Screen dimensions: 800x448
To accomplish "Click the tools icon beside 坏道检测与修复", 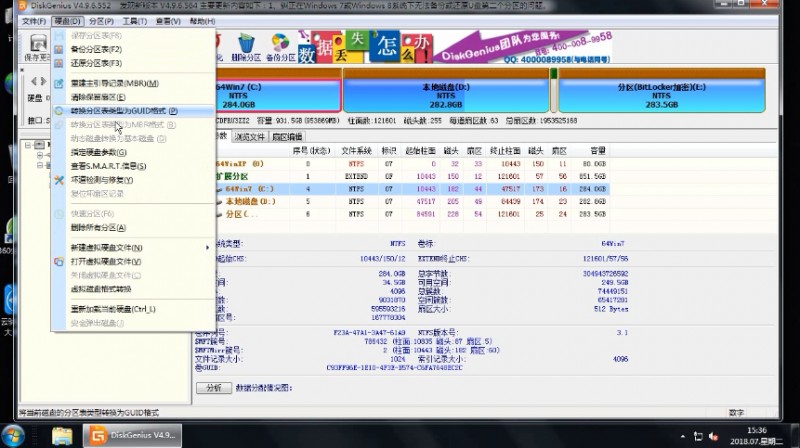I will point(59,180).
